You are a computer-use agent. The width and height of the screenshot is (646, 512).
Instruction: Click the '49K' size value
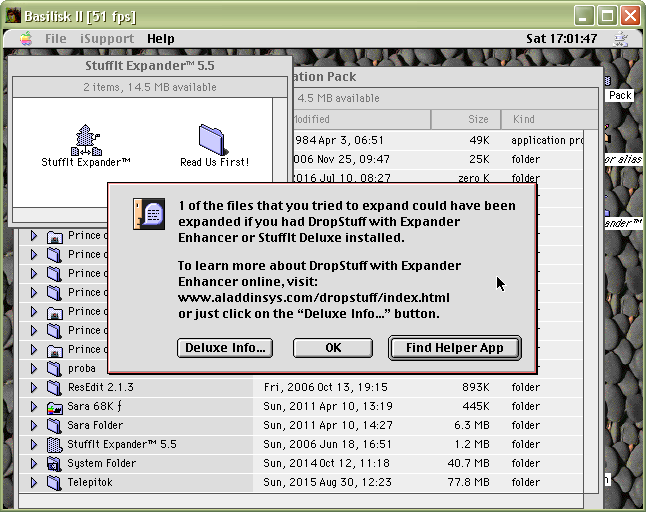[x=479, y=140]
